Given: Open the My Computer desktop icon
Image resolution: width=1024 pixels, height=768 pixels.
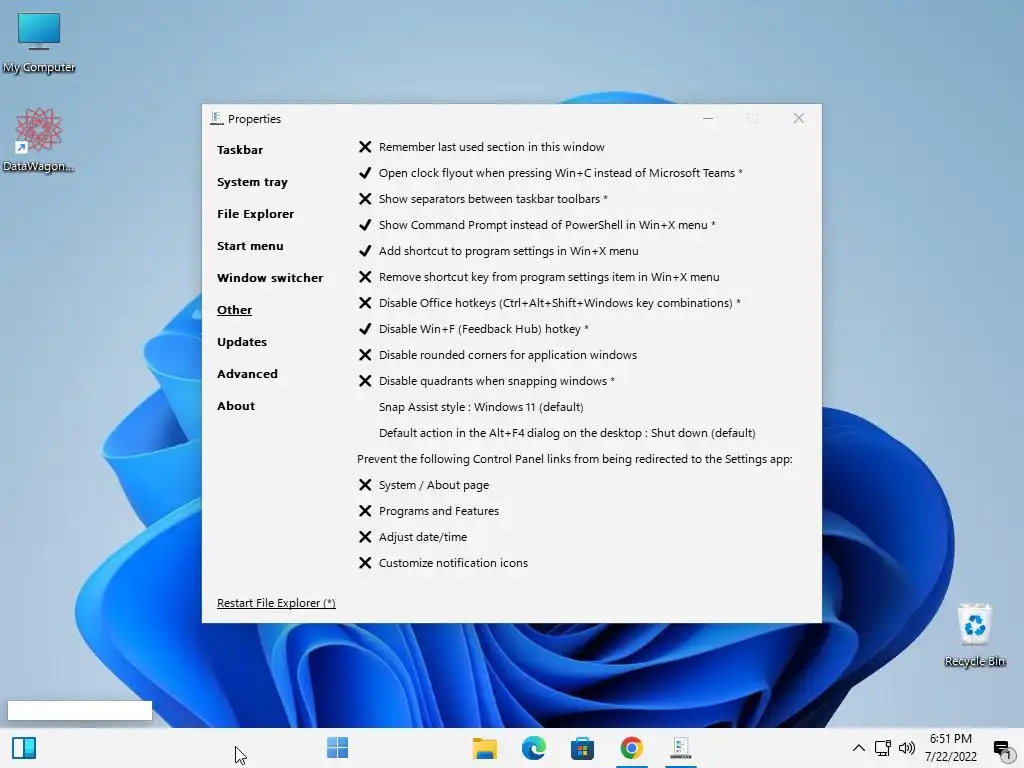Looking at the screenshot, I should tap(39, 42).
